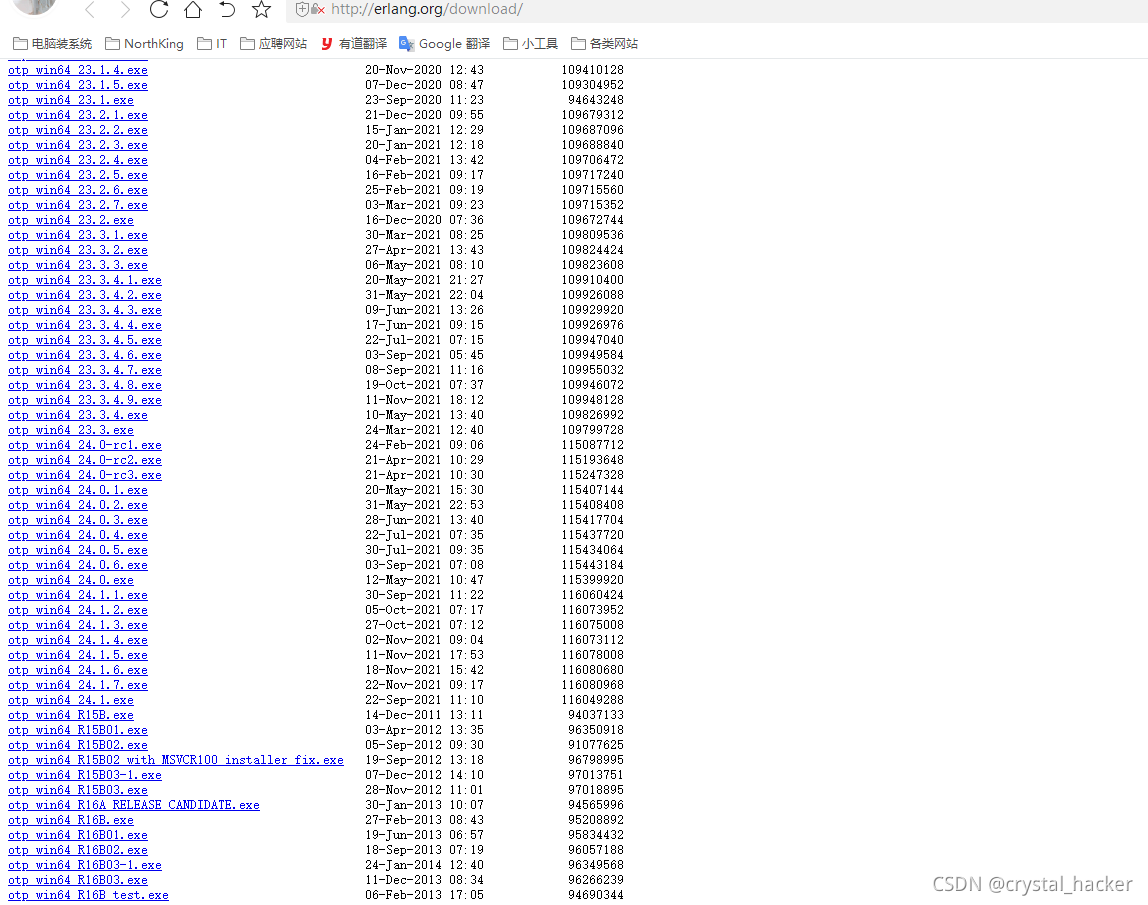This screenshot has width=1148, height=905.
Task: Open the IT bookmark folder
Action: point(212,44)
